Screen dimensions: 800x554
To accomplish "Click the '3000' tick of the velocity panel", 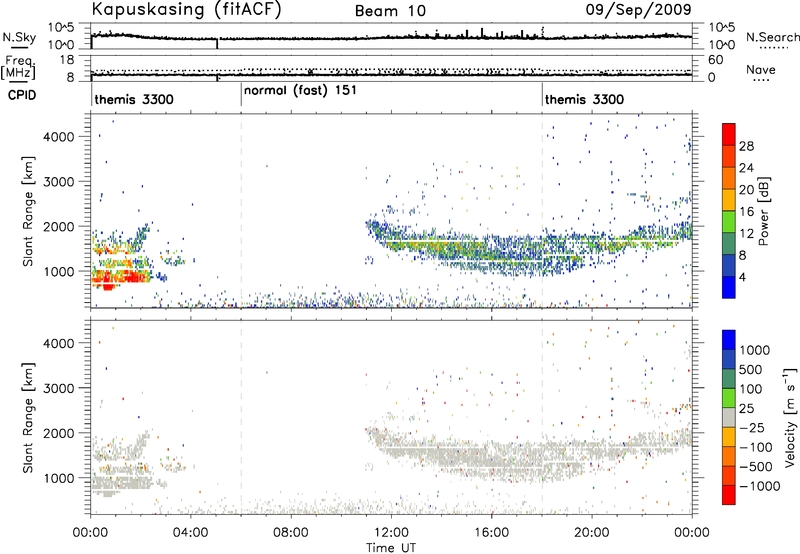I will click(x=58, y=388).
